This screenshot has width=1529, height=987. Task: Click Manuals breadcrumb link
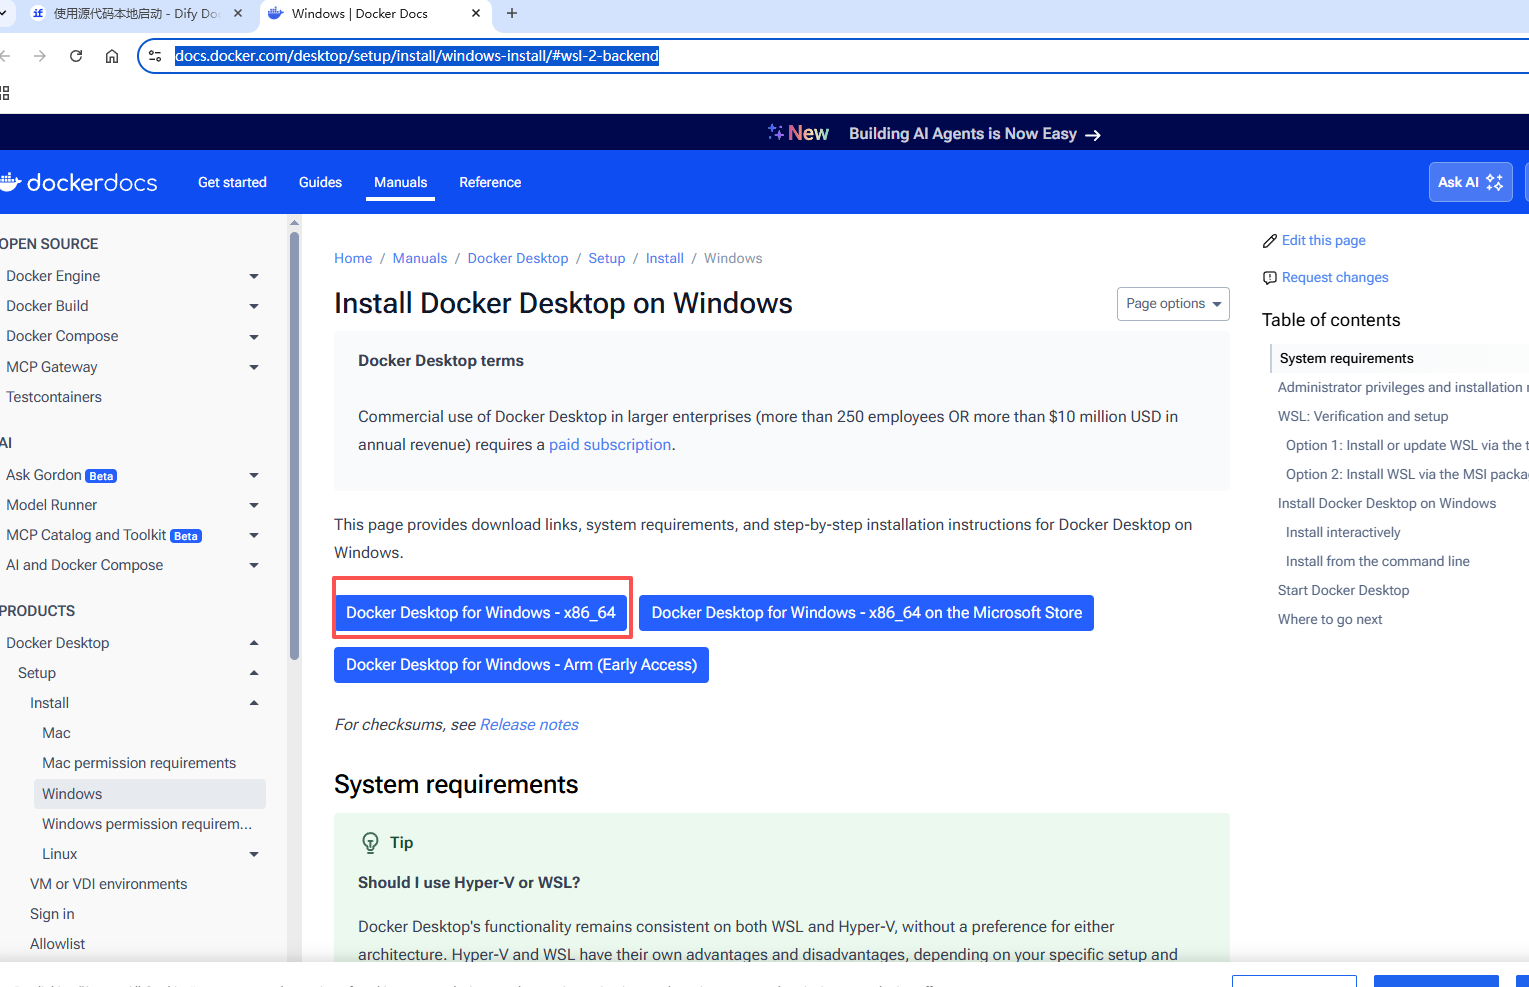[x=420, y=258]
